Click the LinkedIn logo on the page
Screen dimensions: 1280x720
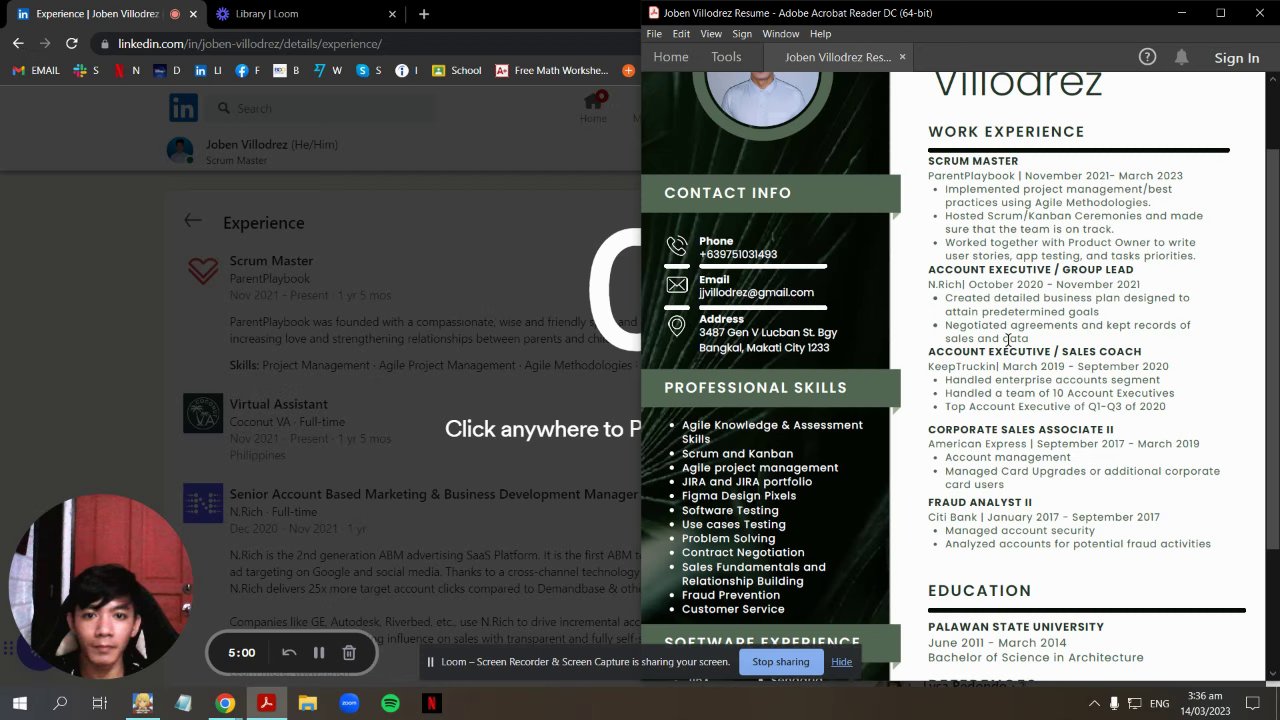coord(183,107)
